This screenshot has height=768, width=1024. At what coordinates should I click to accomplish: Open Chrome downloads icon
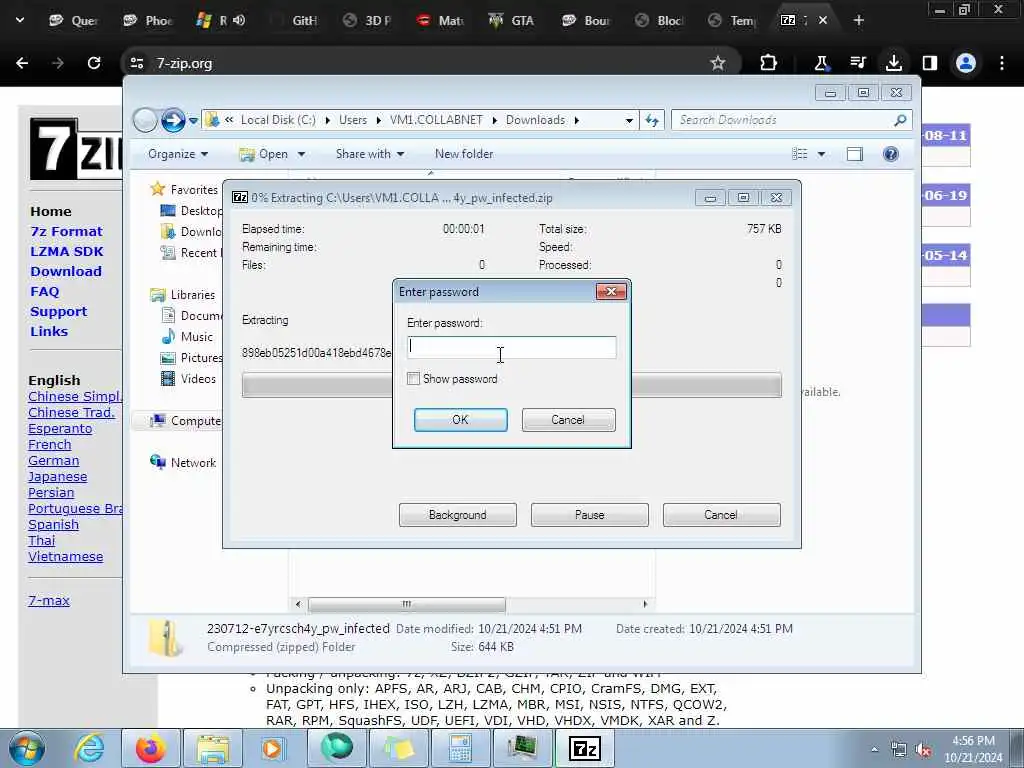(x=893, y=63)
